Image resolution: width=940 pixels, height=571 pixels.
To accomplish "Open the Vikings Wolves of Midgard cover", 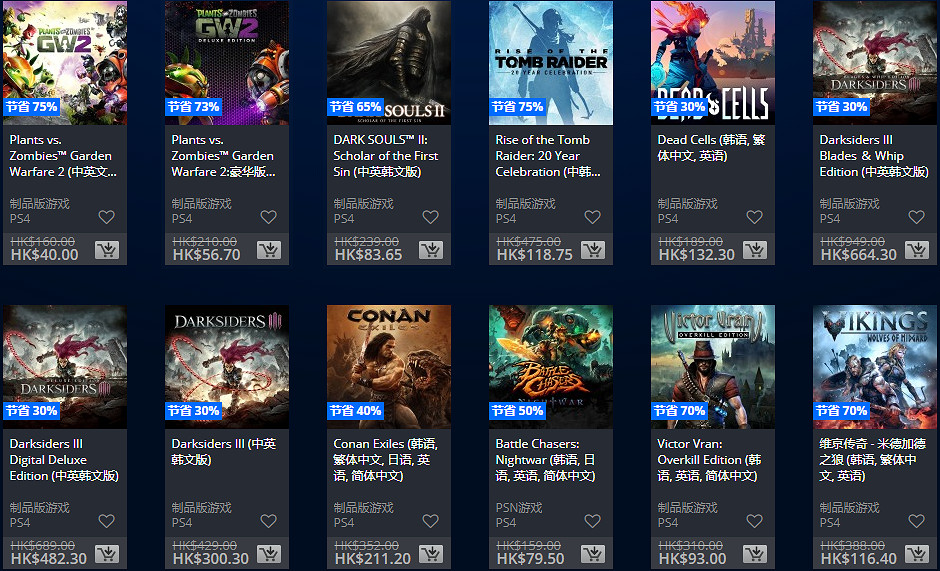I will [875, 367].
